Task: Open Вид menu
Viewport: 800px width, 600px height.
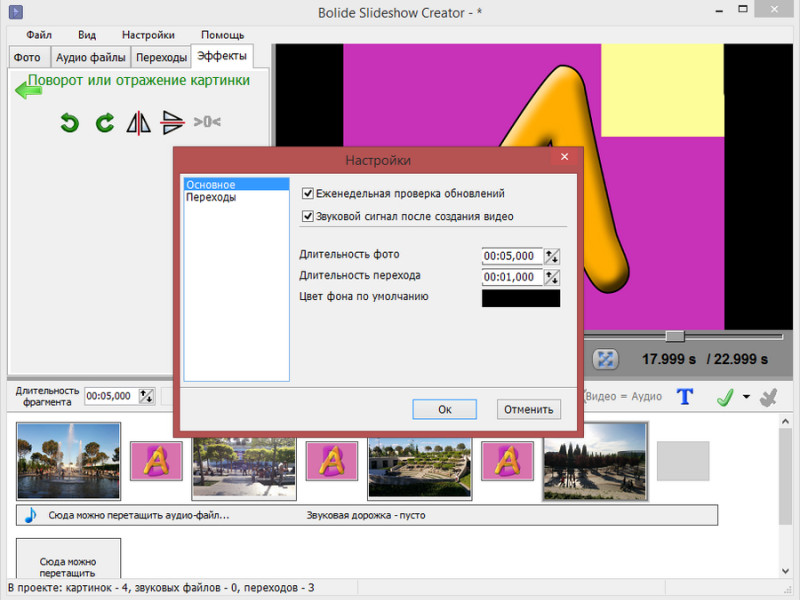Action: point(87,35)
